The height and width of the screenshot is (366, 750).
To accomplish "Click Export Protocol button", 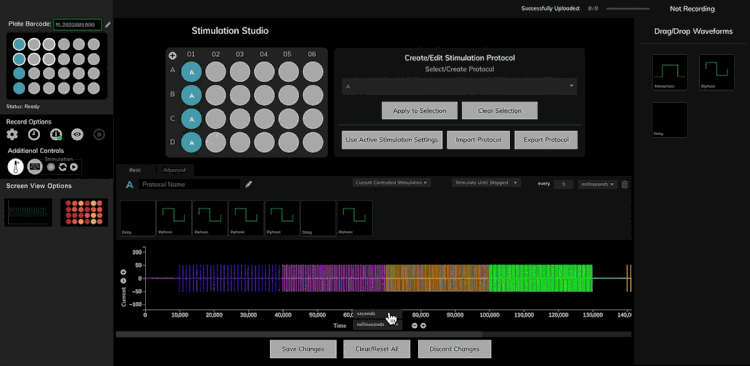I will click(x=546, y=140).
